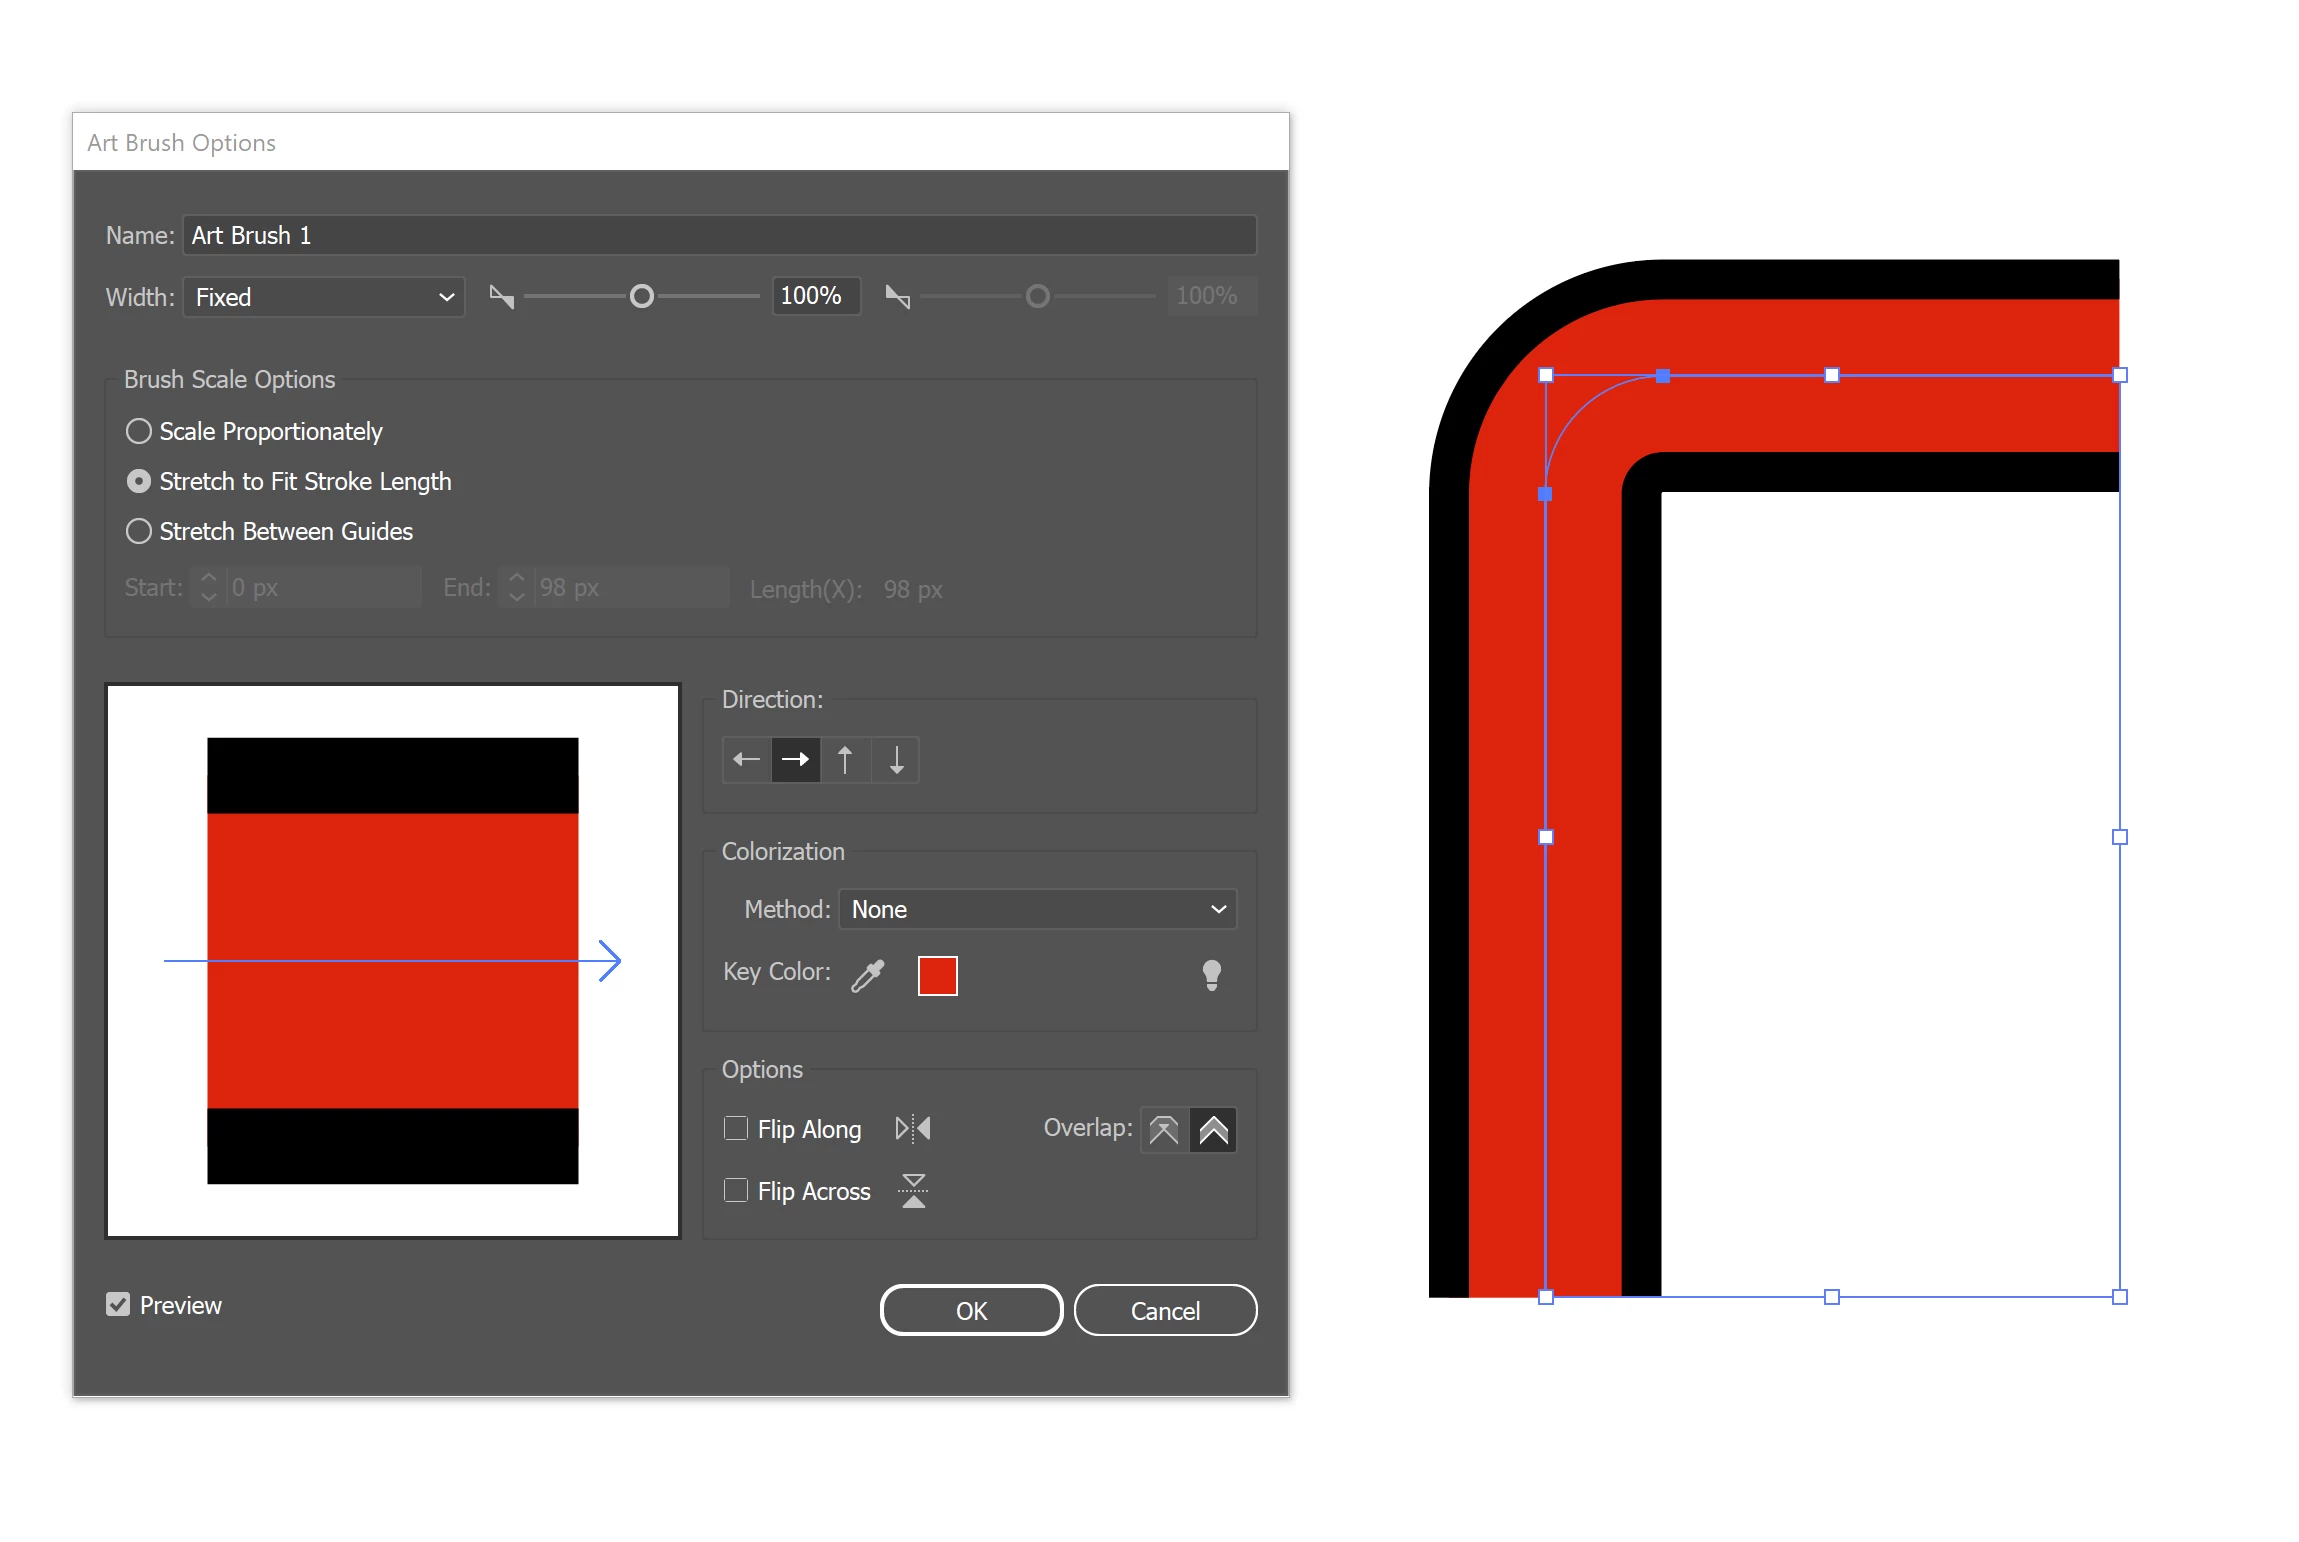Click the red Key Color swatch
2299x1542 pixels.
937,976
